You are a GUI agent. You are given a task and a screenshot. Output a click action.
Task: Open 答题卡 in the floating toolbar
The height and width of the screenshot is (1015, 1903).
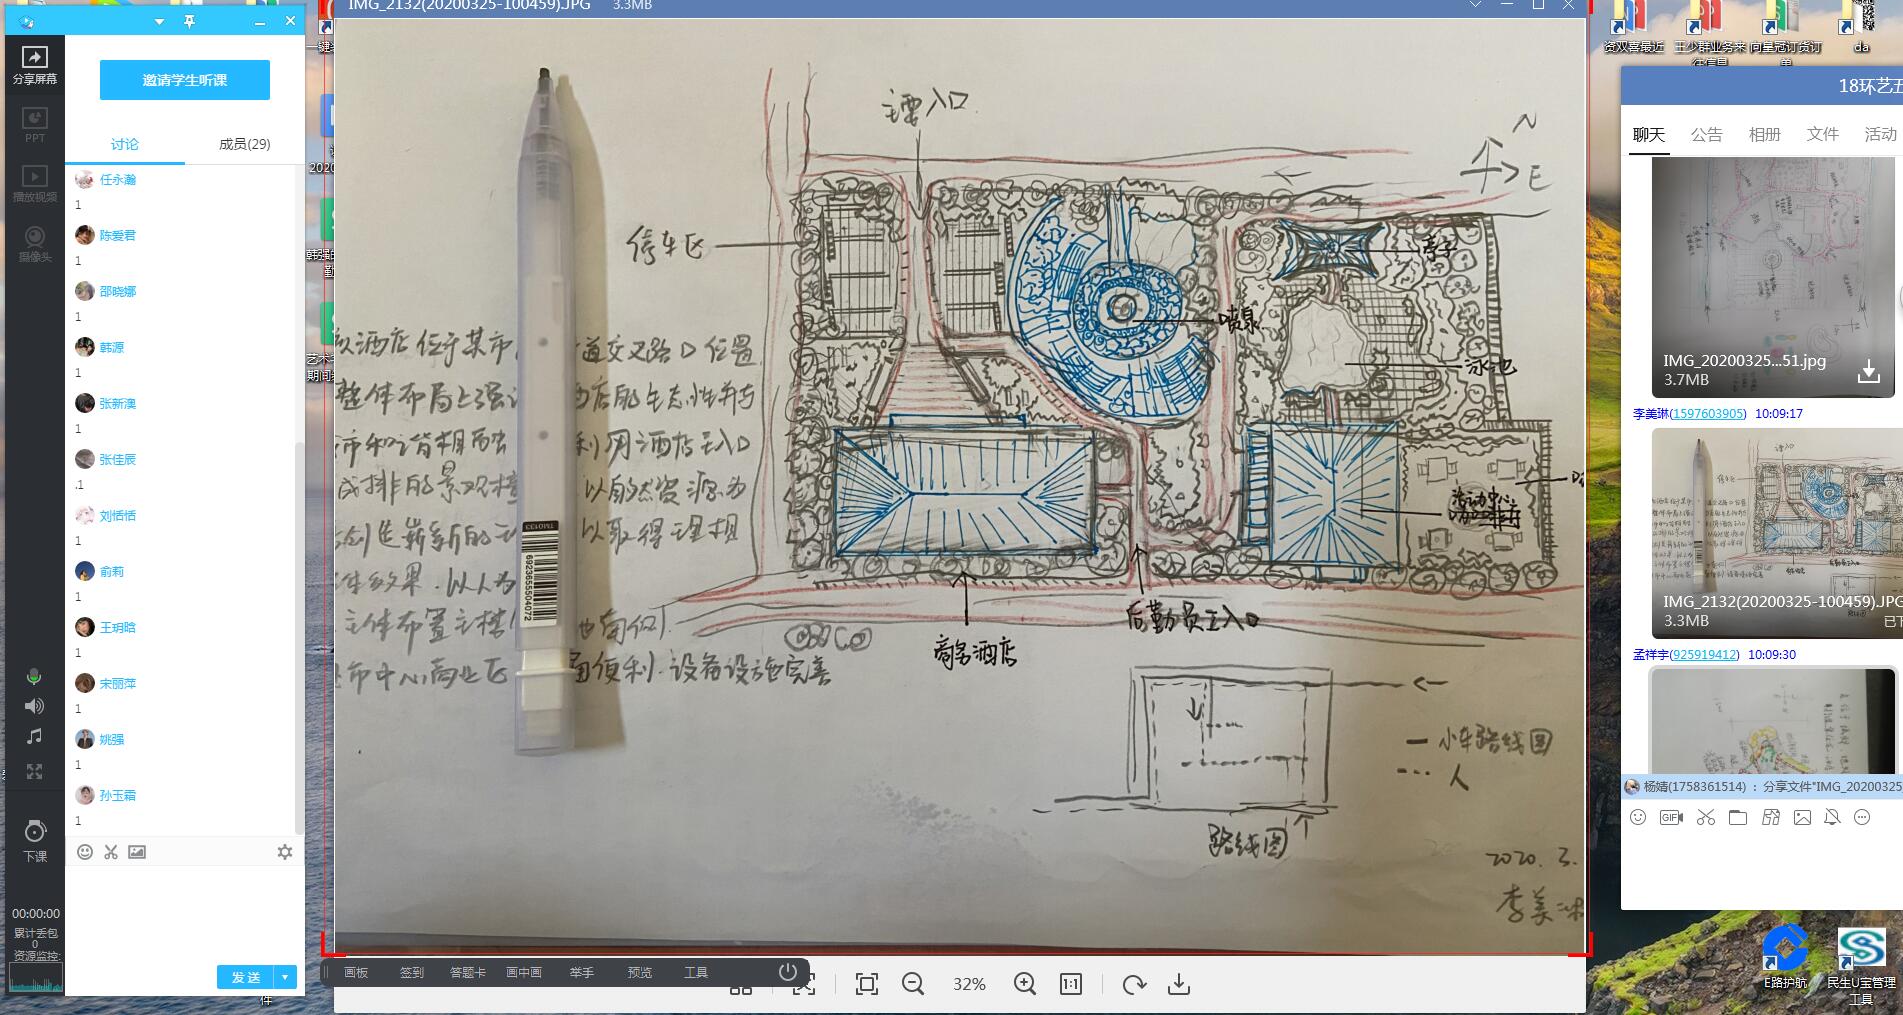pyautogui.click(x=468, y=972)
